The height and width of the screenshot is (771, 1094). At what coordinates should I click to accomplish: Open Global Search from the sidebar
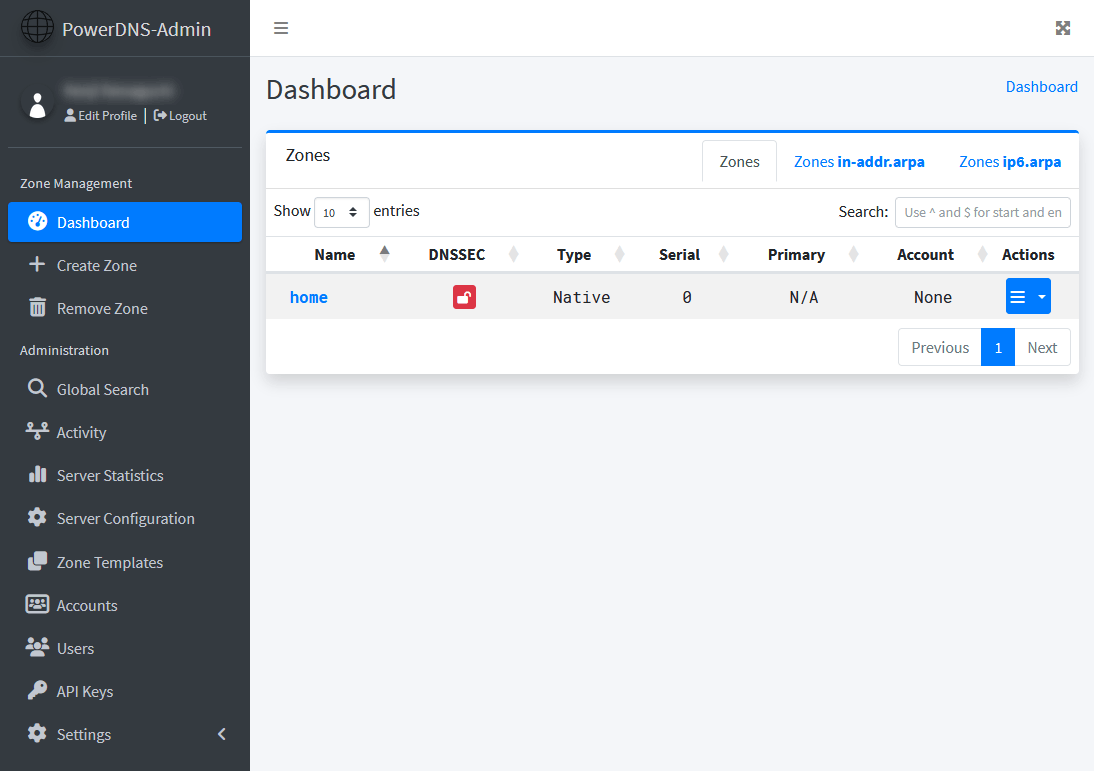(x=37, y=389)
